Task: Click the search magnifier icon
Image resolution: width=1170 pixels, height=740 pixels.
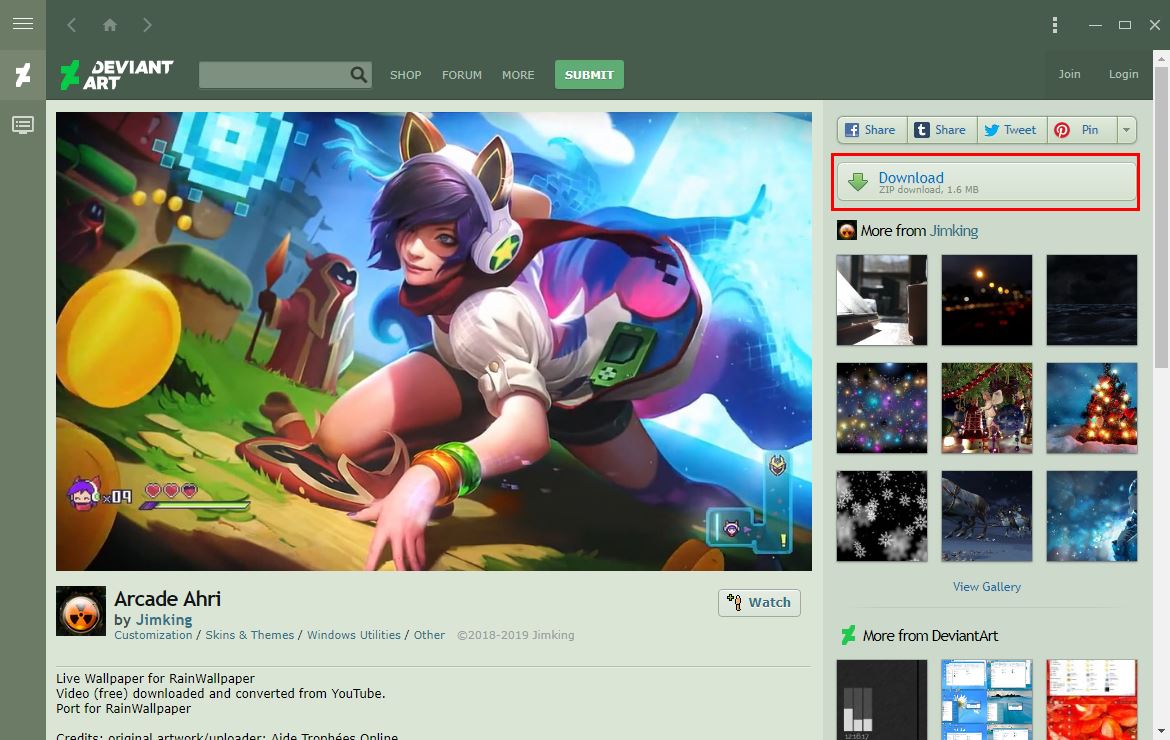Action: point(359,75)
